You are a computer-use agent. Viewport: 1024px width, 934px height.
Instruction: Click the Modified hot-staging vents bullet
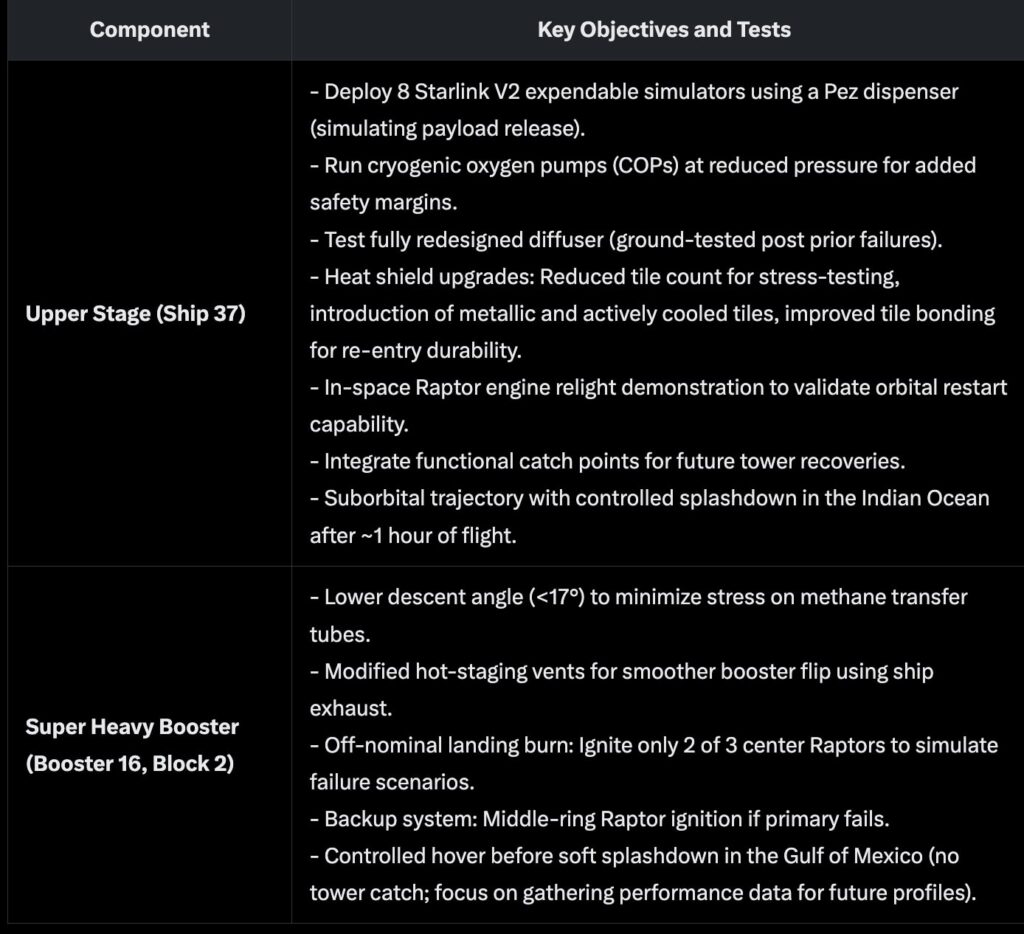click(628, 671)
